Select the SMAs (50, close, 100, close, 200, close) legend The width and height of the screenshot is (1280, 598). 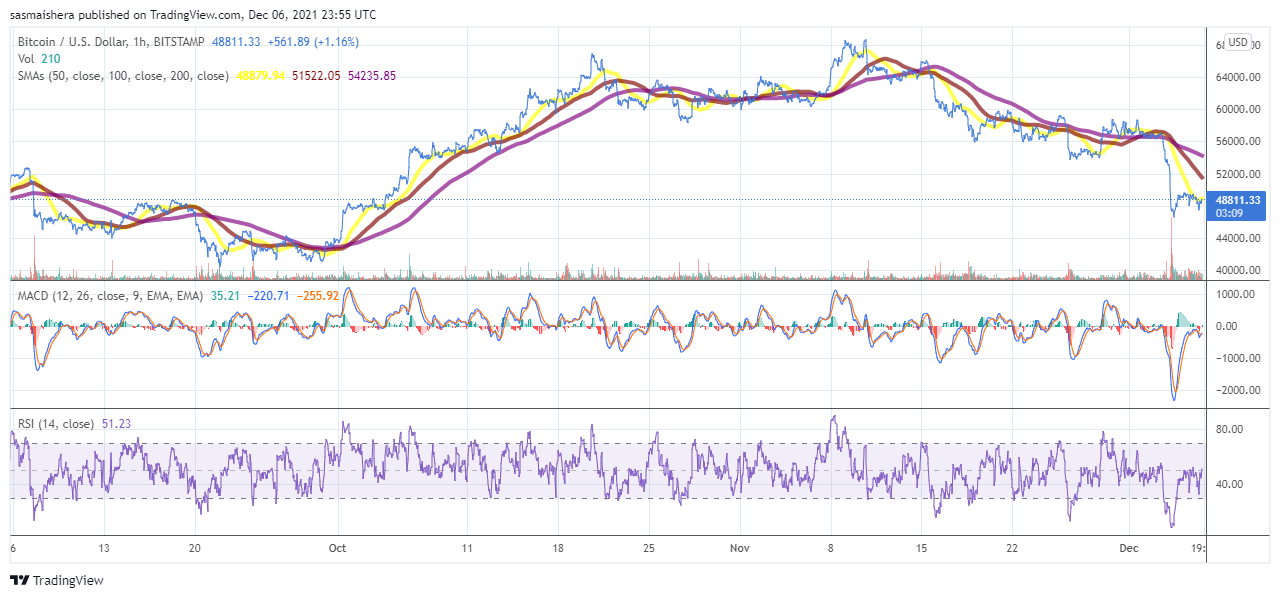(x=124, y=76)
